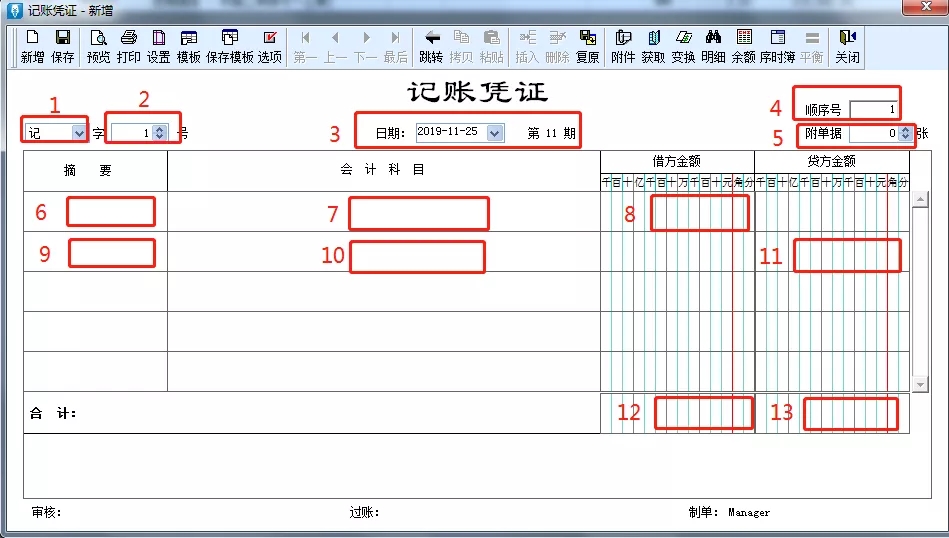Open the 模板 template tool
The width and height of the screenshot is (949, 538).
188,47
